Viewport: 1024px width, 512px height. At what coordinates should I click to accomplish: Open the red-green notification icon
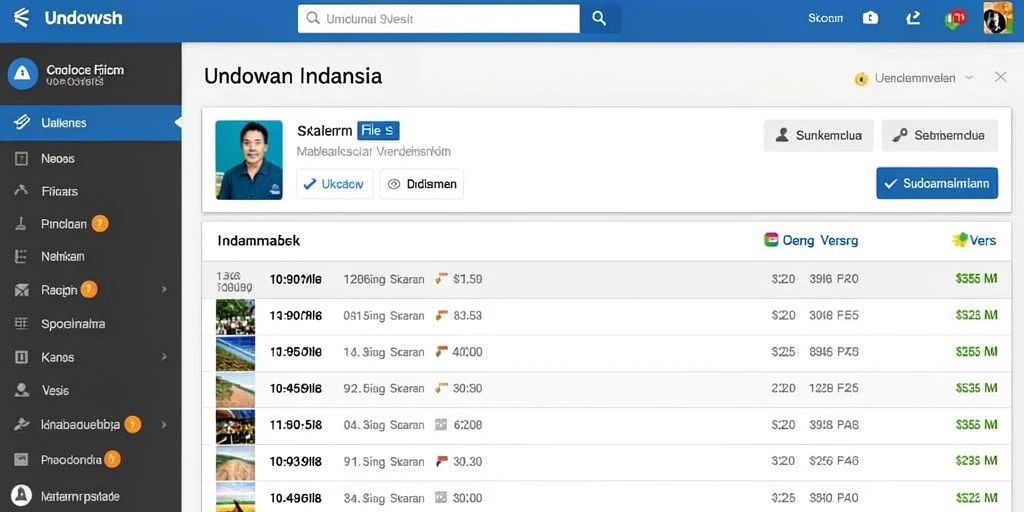tap(955, 18)
